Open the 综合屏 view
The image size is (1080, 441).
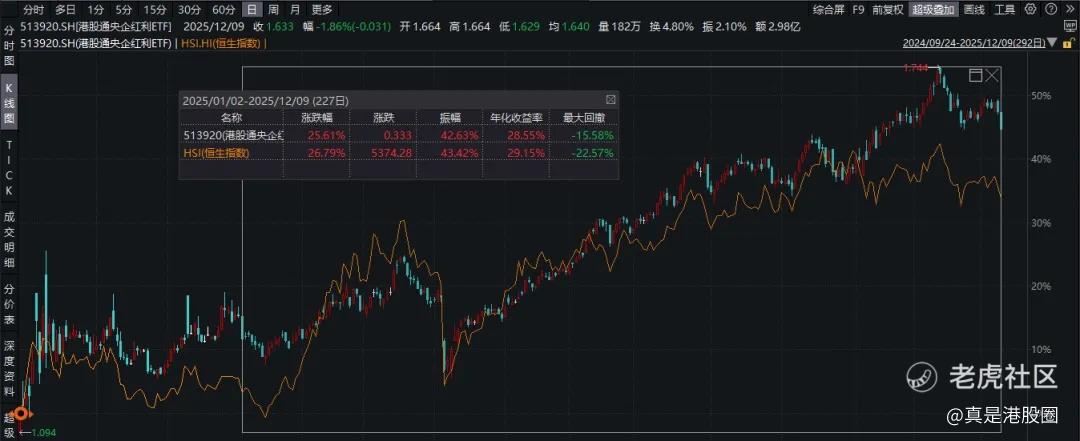coord(828,10)
